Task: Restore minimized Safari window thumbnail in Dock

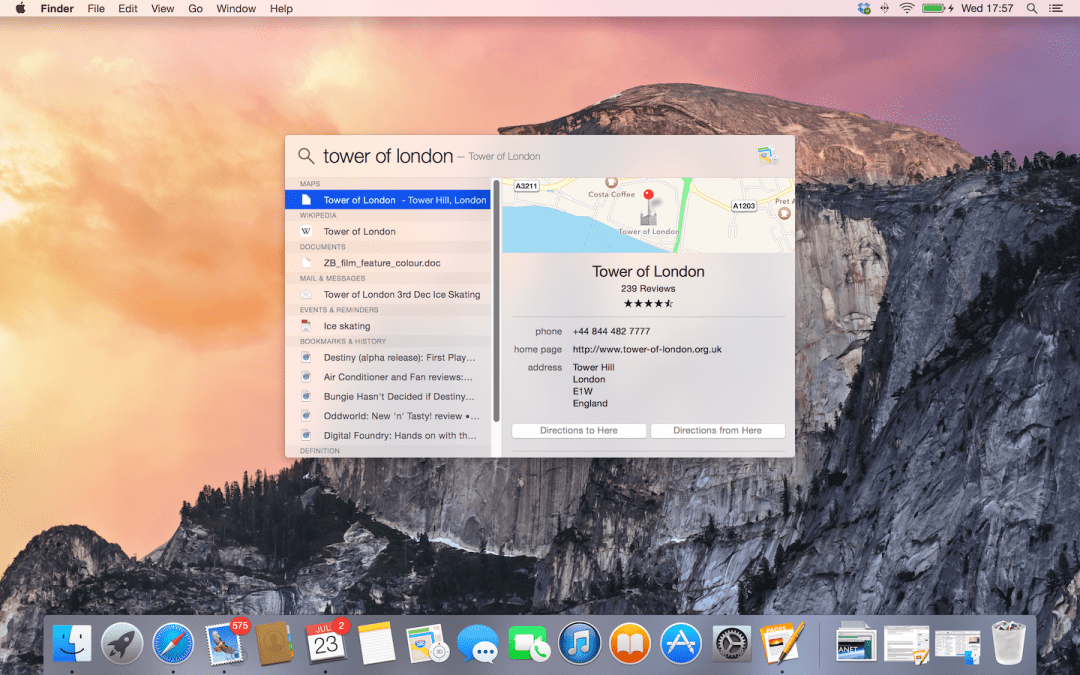Action: pyautogui.click(x=856, y=643)
